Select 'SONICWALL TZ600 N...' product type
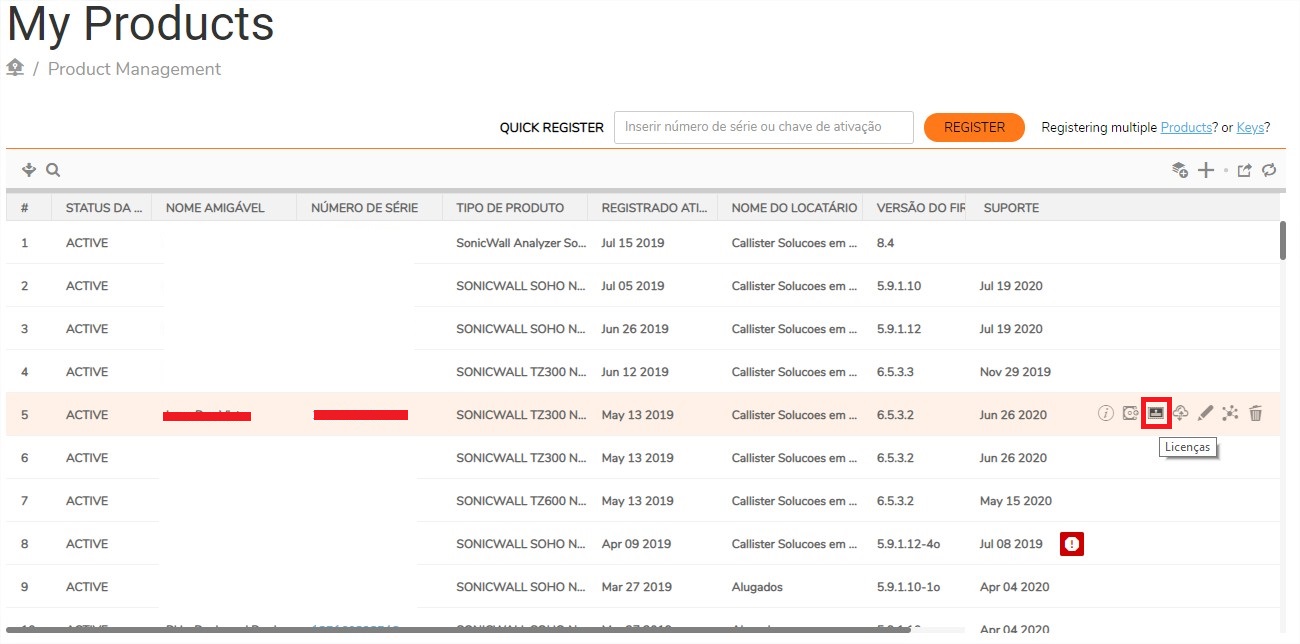 tap(521, 501)
